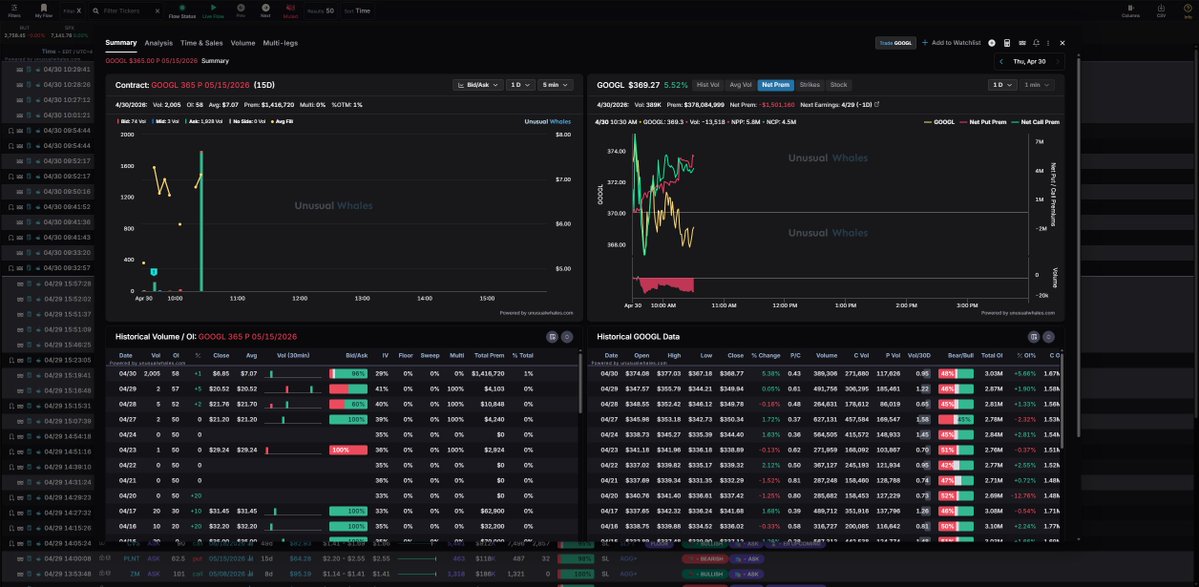Go to previous date before Thu, Apr 30
The height and width of the screenshot is (587, 1199).
pos(1002,61)
